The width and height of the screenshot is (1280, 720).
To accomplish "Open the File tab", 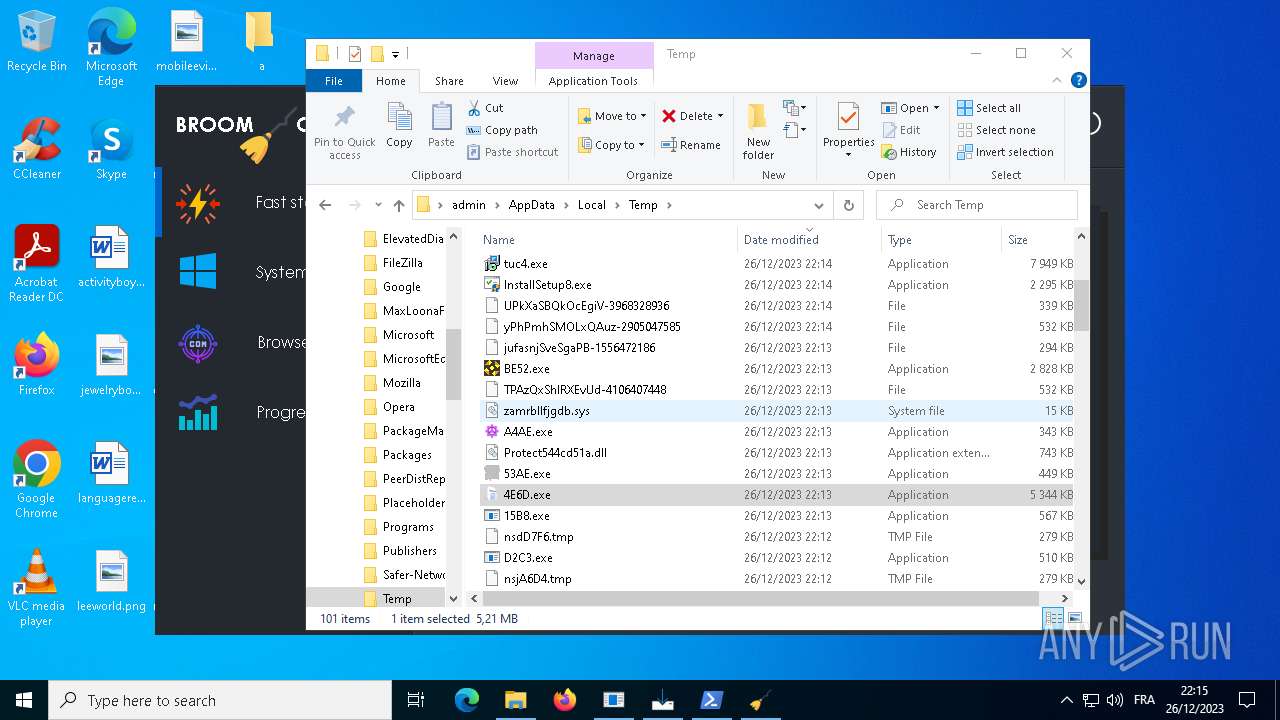I will [x=334, y=81].
